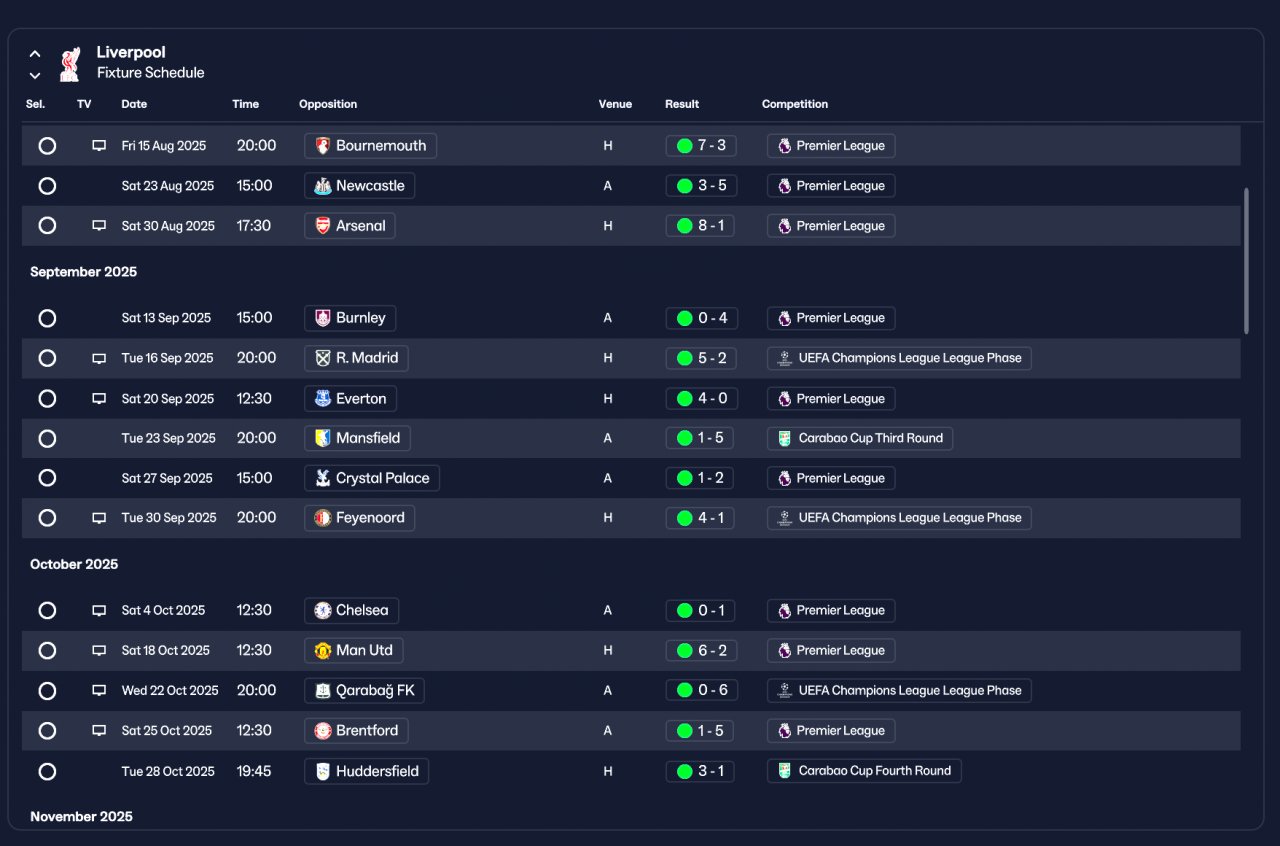Select the Huddersfield fixture radio button
The image size is (1280, 846).
pyautogui.click(x=47, y=771)
